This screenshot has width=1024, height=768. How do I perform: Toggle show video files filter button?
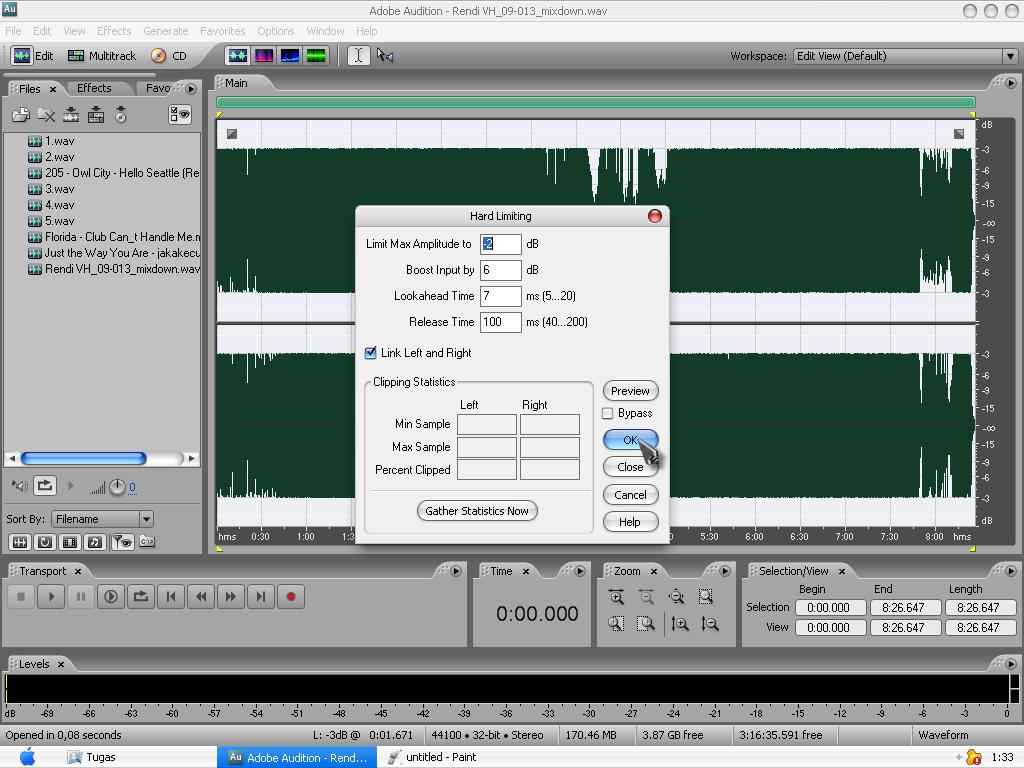pos(70,542)
